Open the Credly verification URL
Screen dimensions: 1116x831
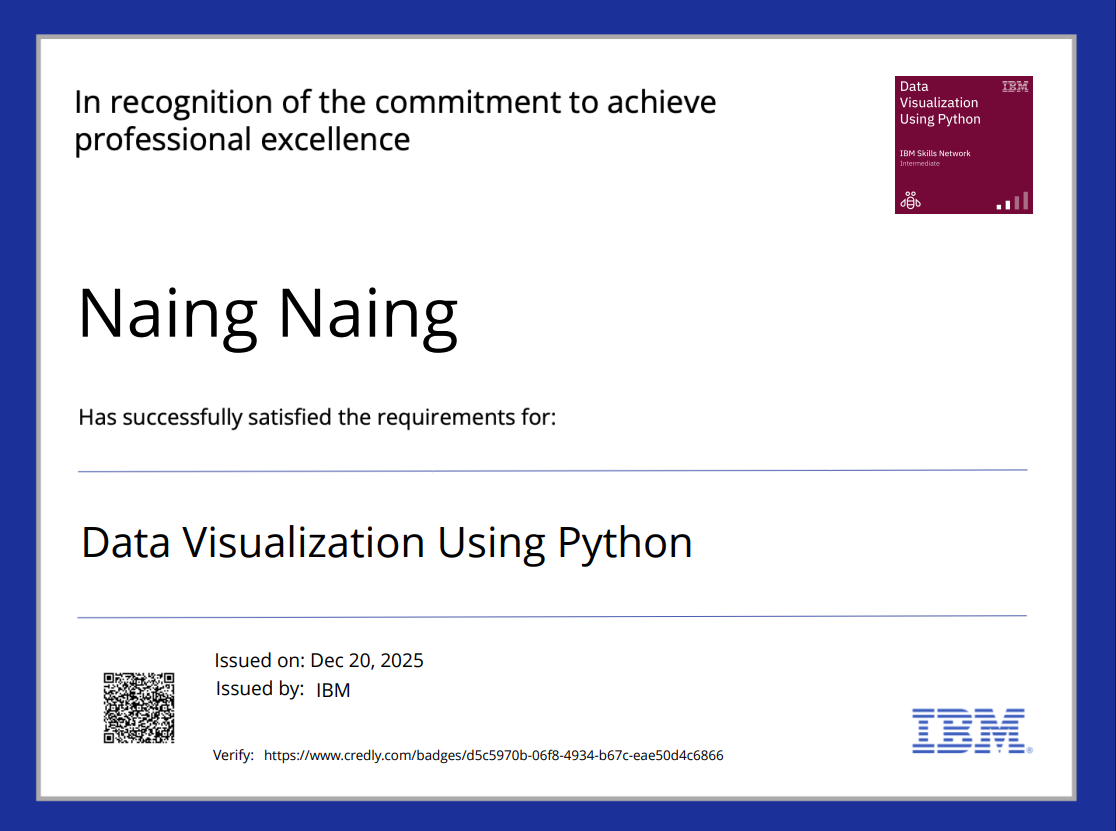(493, 755)
